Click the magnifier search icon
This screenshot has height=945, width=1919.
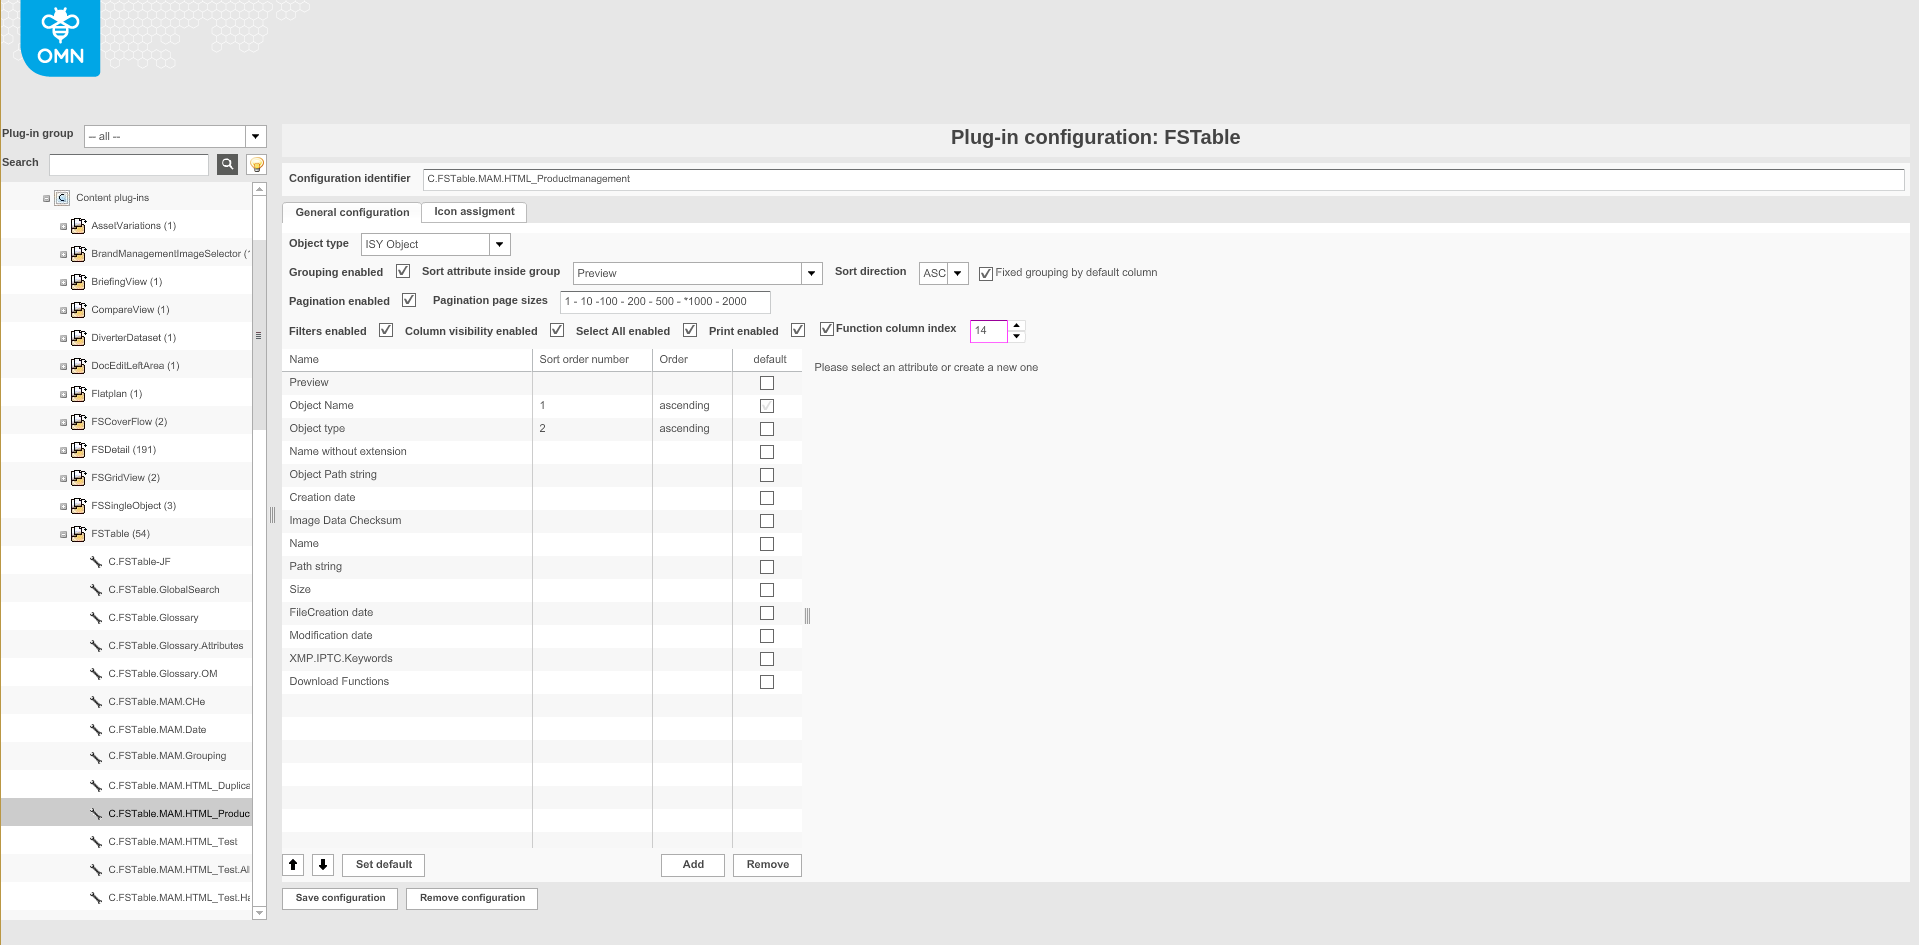pos(226,164)
